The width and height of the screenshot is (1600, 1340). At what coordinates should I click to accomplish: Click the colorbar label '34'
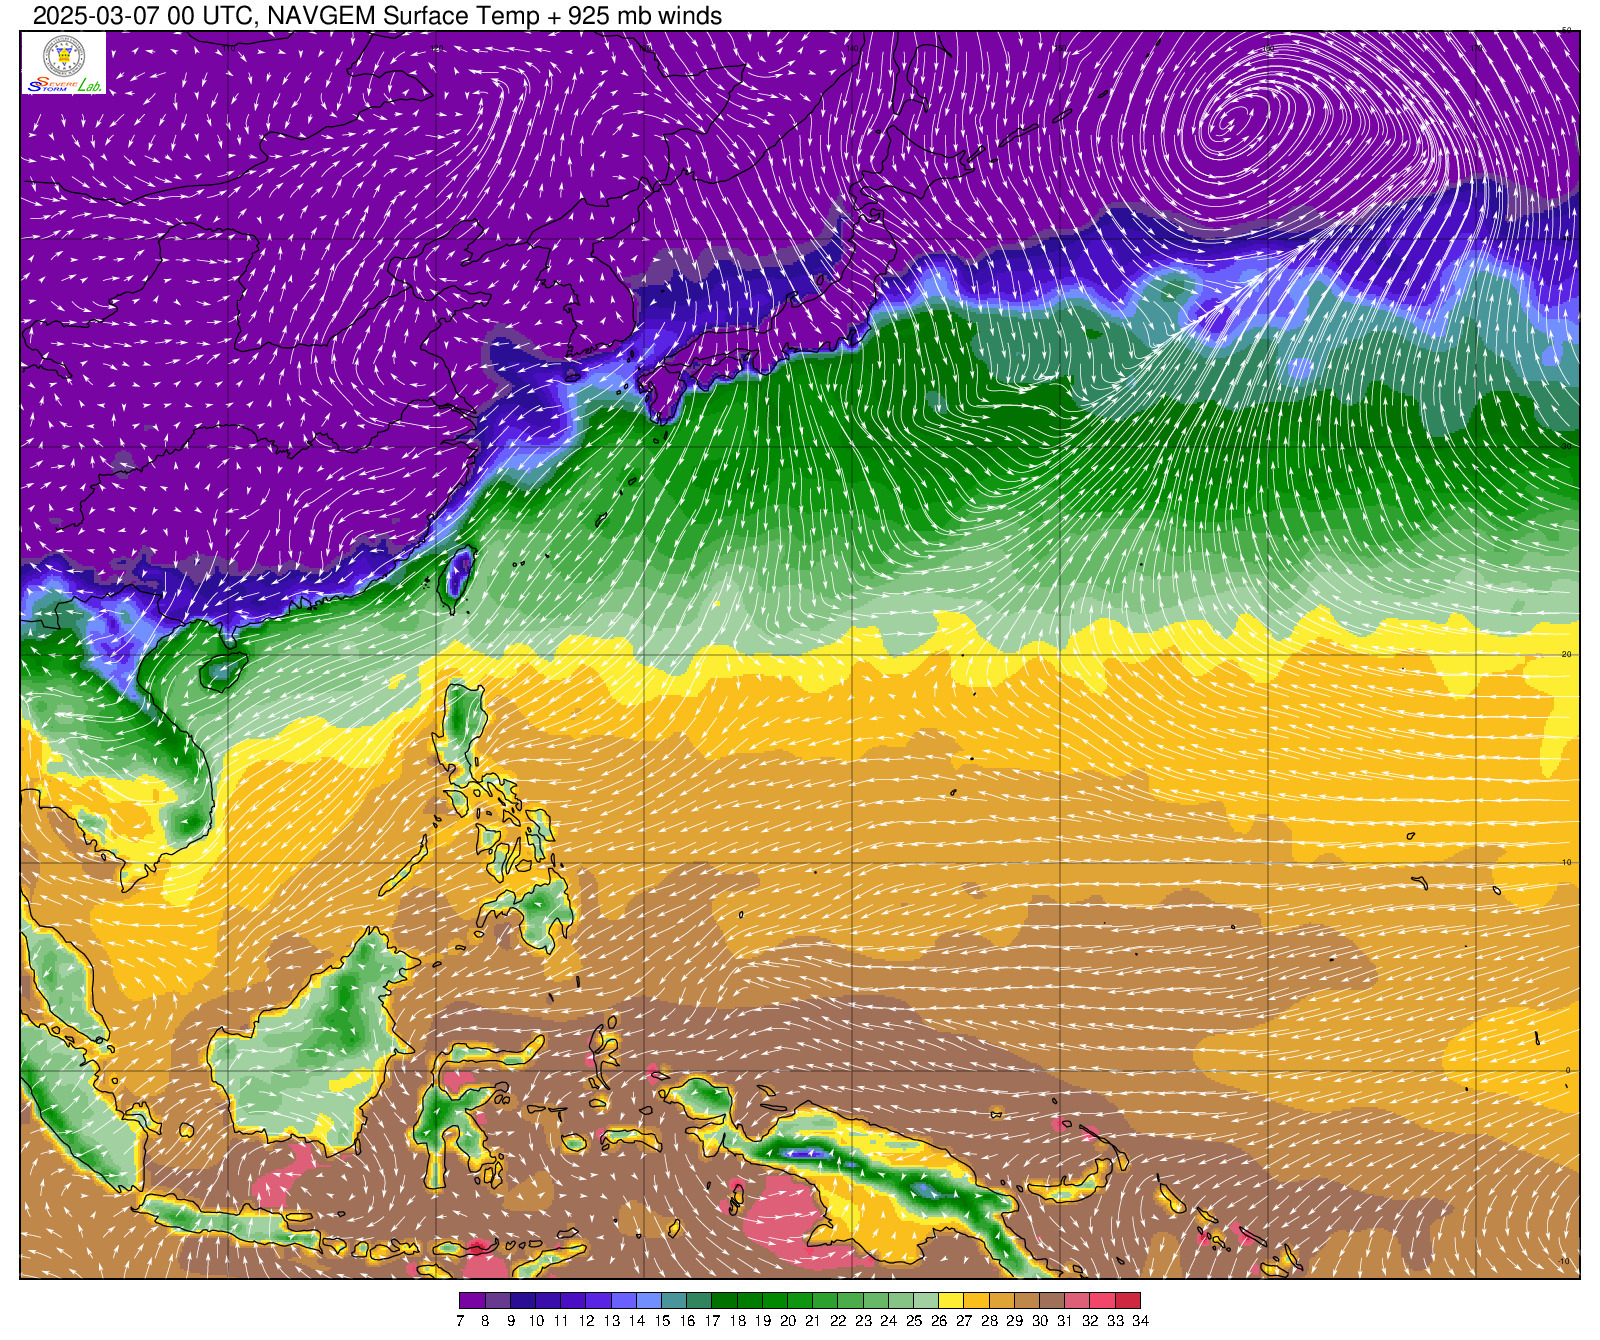coord(1140,1321)
